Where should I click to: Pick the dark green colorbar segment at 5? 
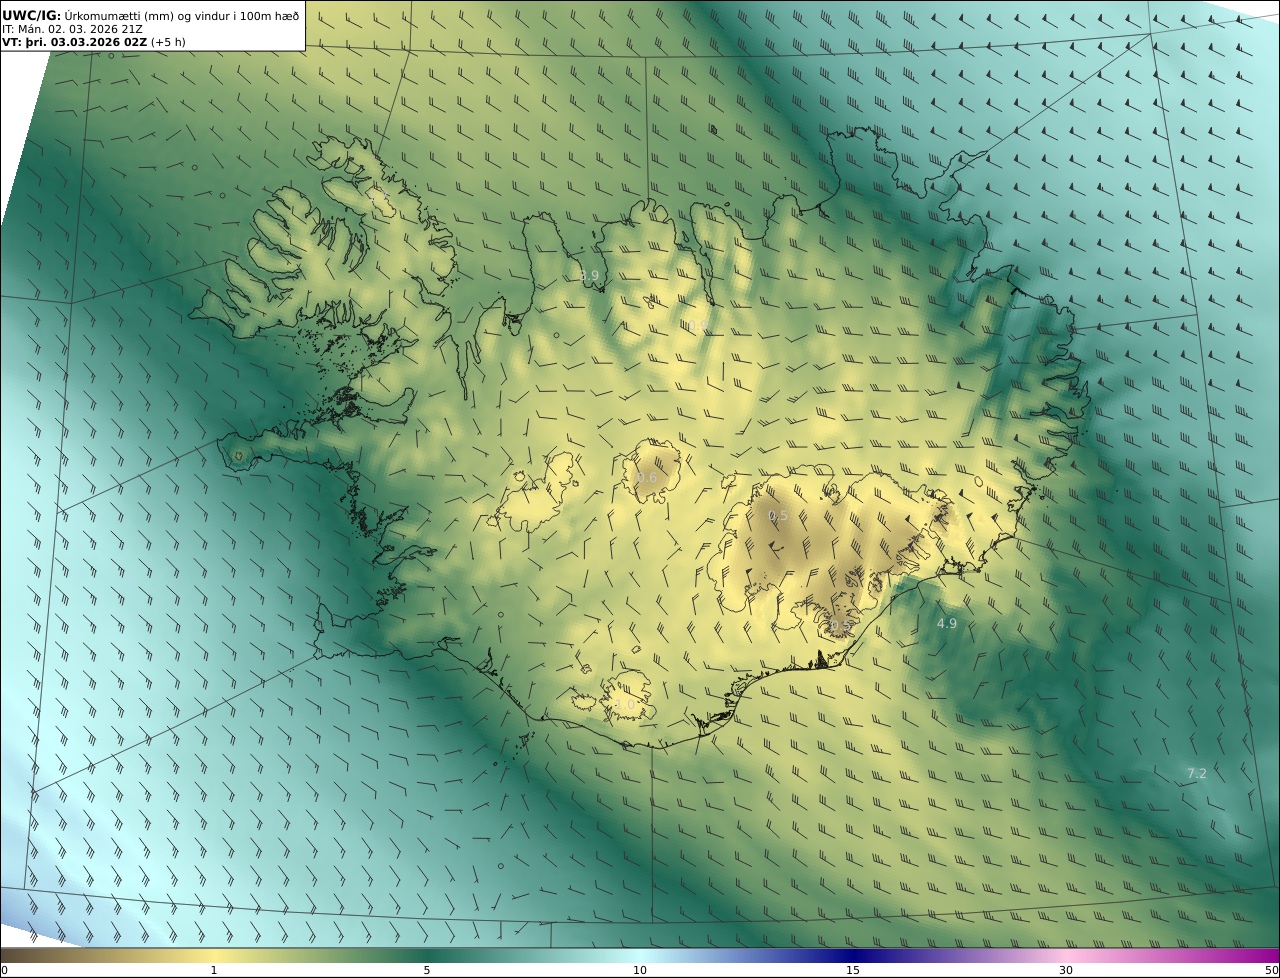[x=427, y=955]
